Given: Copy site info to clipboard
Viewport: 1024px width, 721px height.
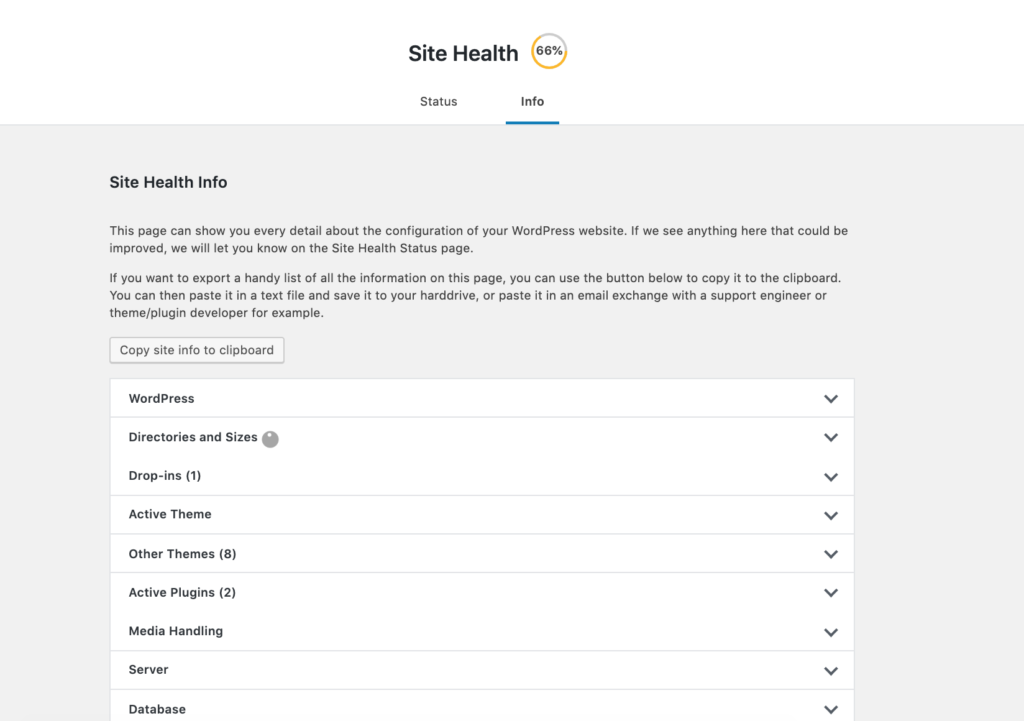Looking at the screenshot, I should [x=197, y=350].
